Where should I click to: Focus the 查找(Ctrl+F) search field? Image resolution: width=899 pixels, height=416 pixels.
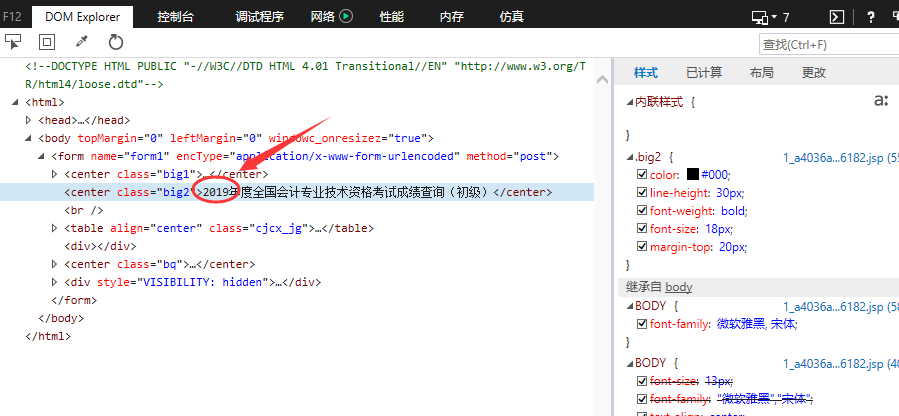tap(829, 44)
